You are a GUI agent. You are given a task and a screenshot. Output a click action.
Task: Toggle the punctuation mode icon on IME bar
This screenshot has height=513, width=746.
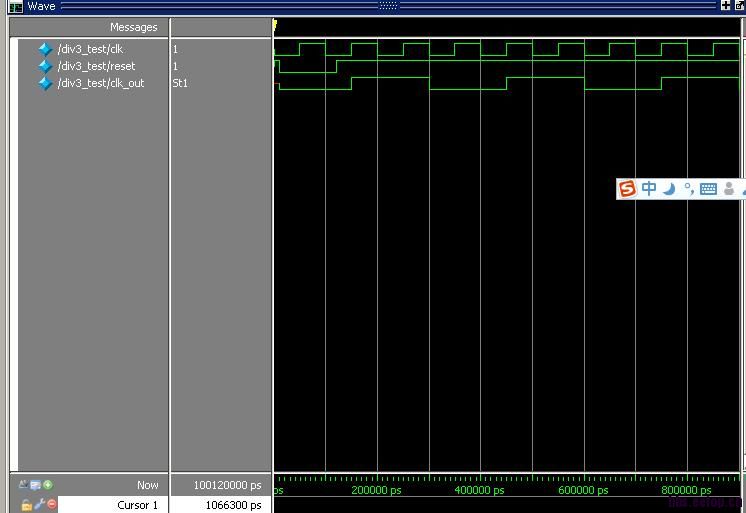click(x=688, y=189)
